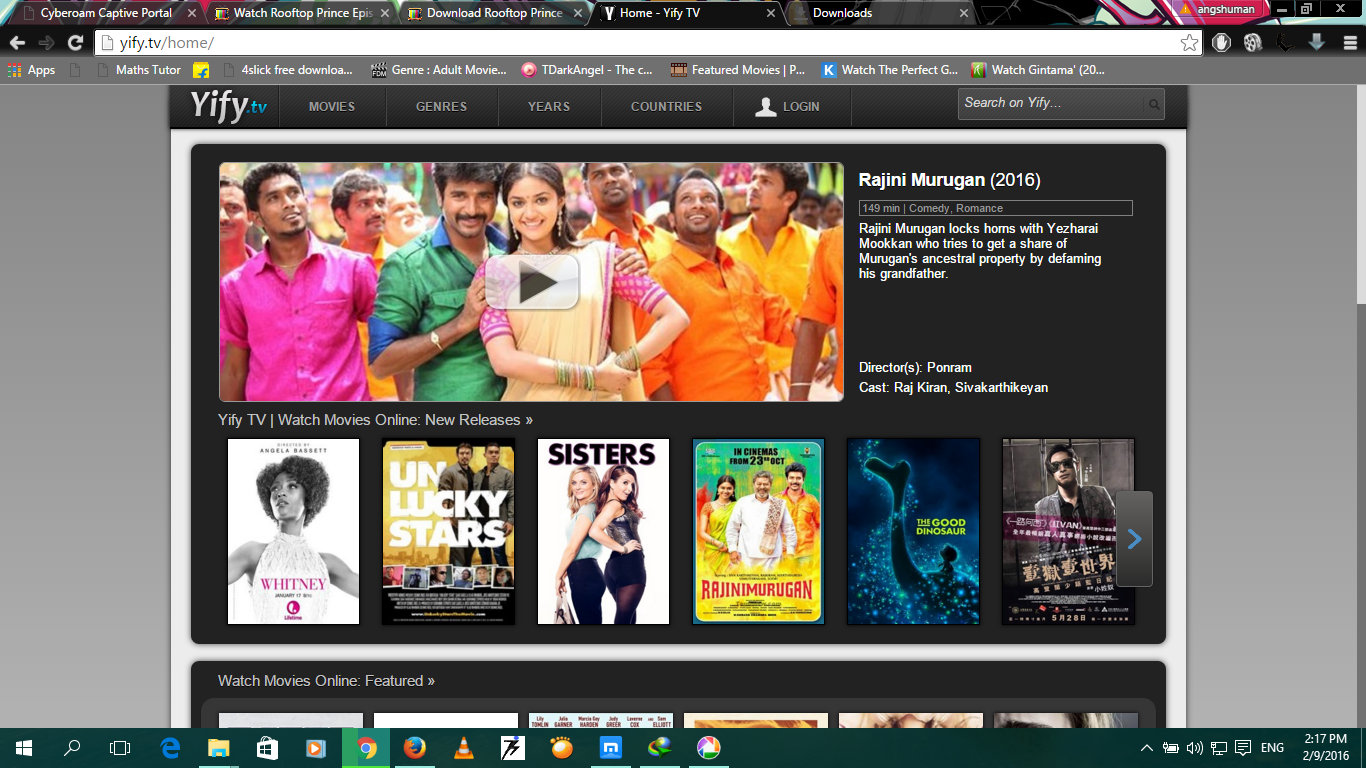The width and height of the screenshot is (1366, 768).
Task: Select MOVIES in the navigation bar
Action: pyautogui.click(x=332, y=106)
